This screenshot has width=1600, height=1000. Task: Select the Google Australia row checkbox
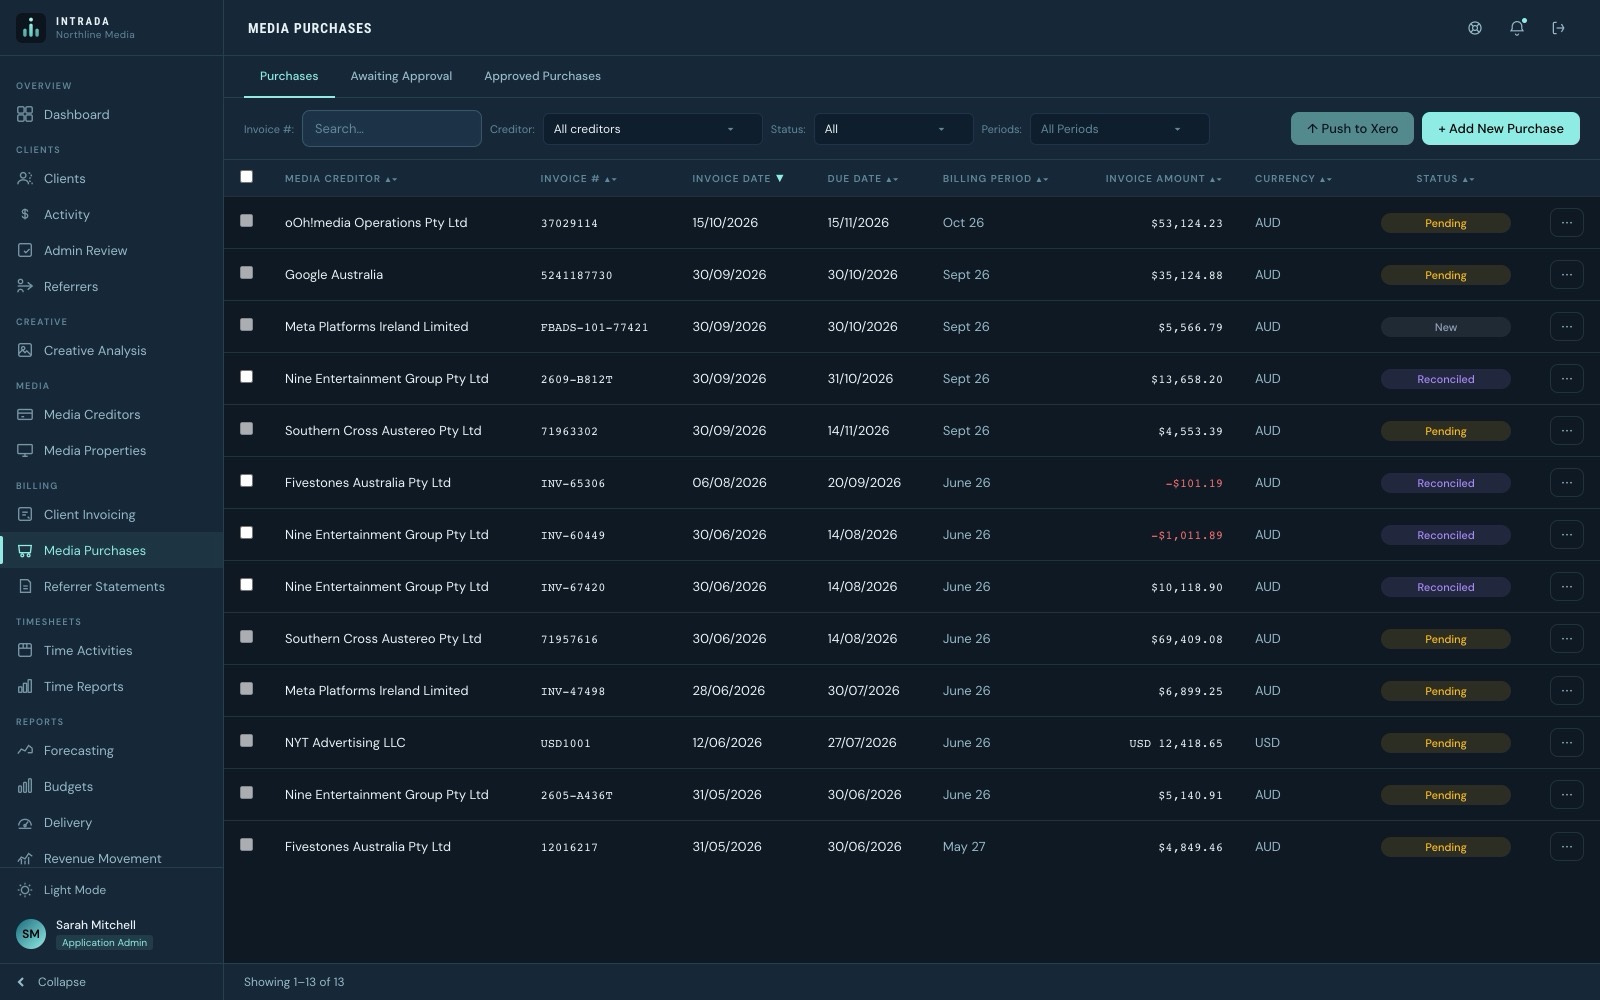(247, 273)
